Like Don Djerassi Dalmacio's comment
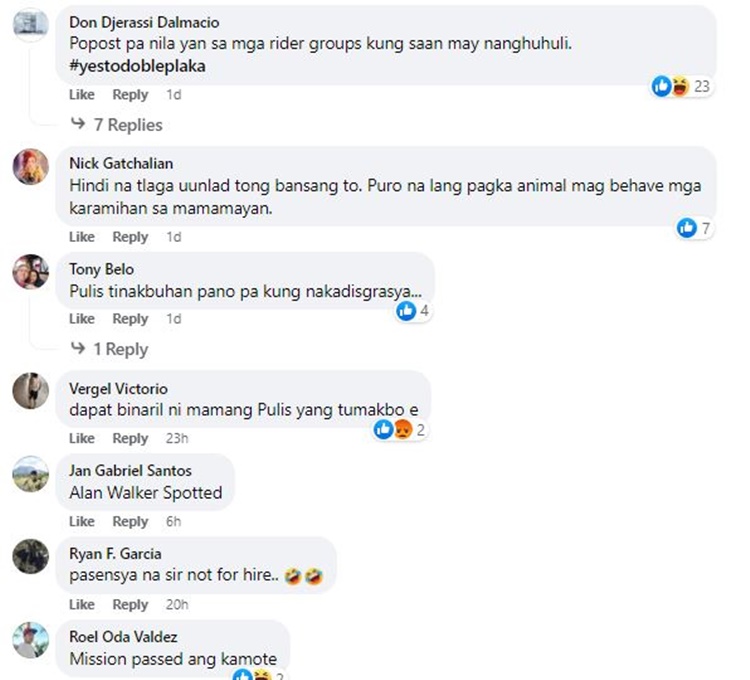This screenshot has height=680, width=750. point(82,95)
